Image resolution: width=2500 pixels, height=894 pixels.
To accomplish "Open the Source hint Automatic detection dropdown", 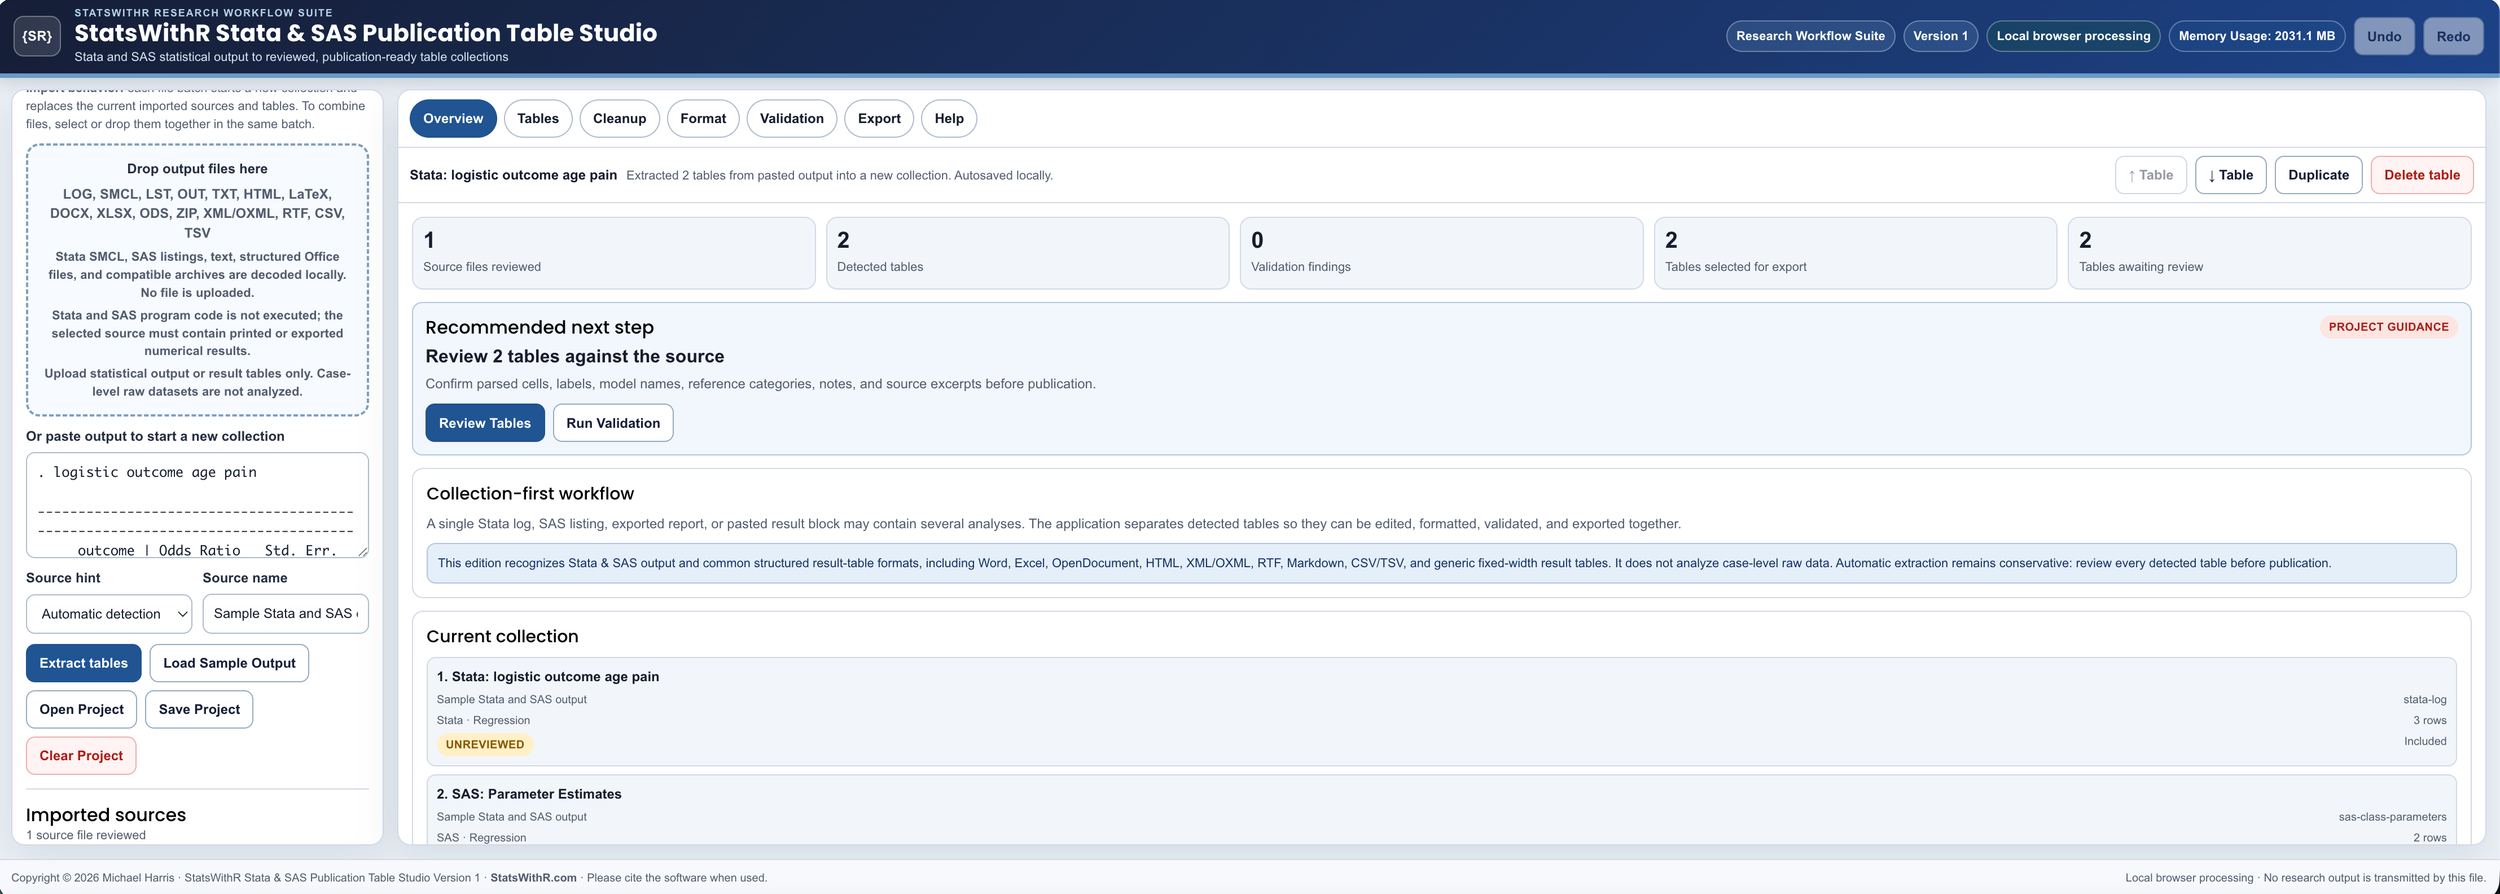I will (x=110, y=614).
